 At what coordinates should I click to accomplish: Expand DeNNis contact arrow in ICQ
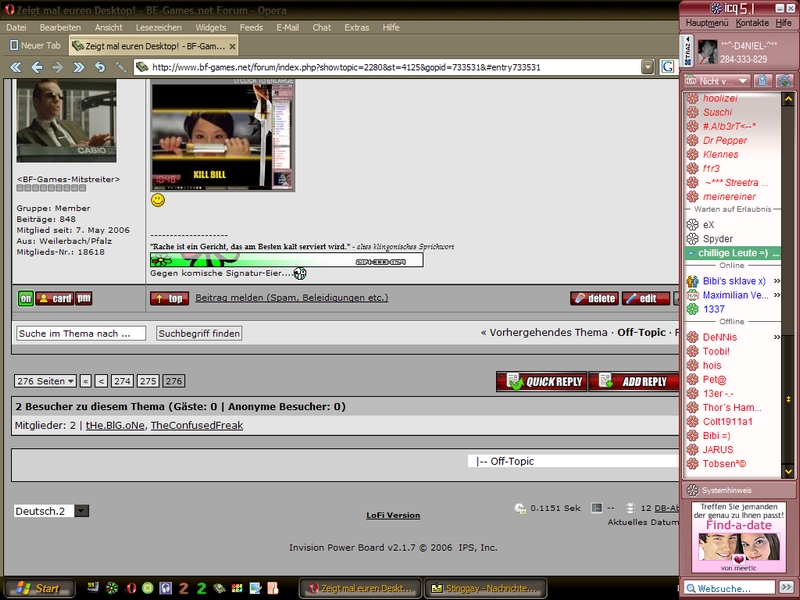coord(777,337)
